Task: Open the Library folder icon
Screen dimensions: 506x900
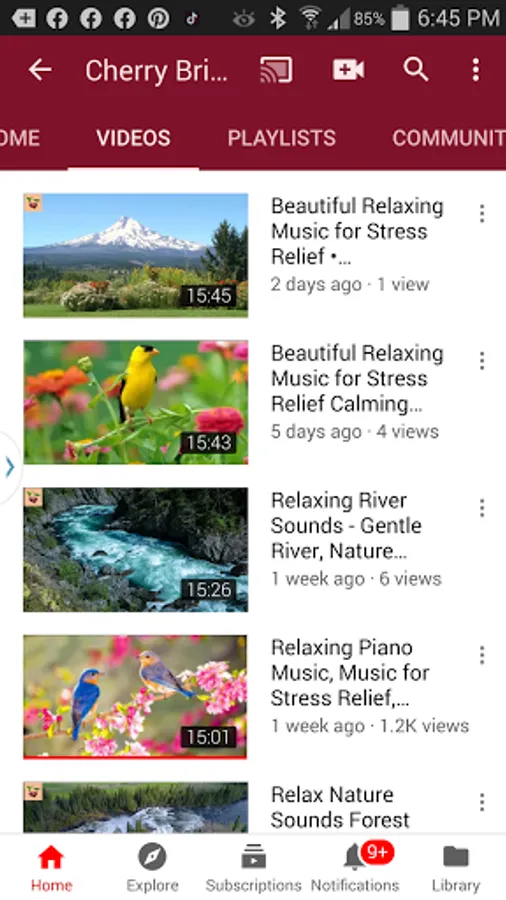Action: (x=456, y=867)
